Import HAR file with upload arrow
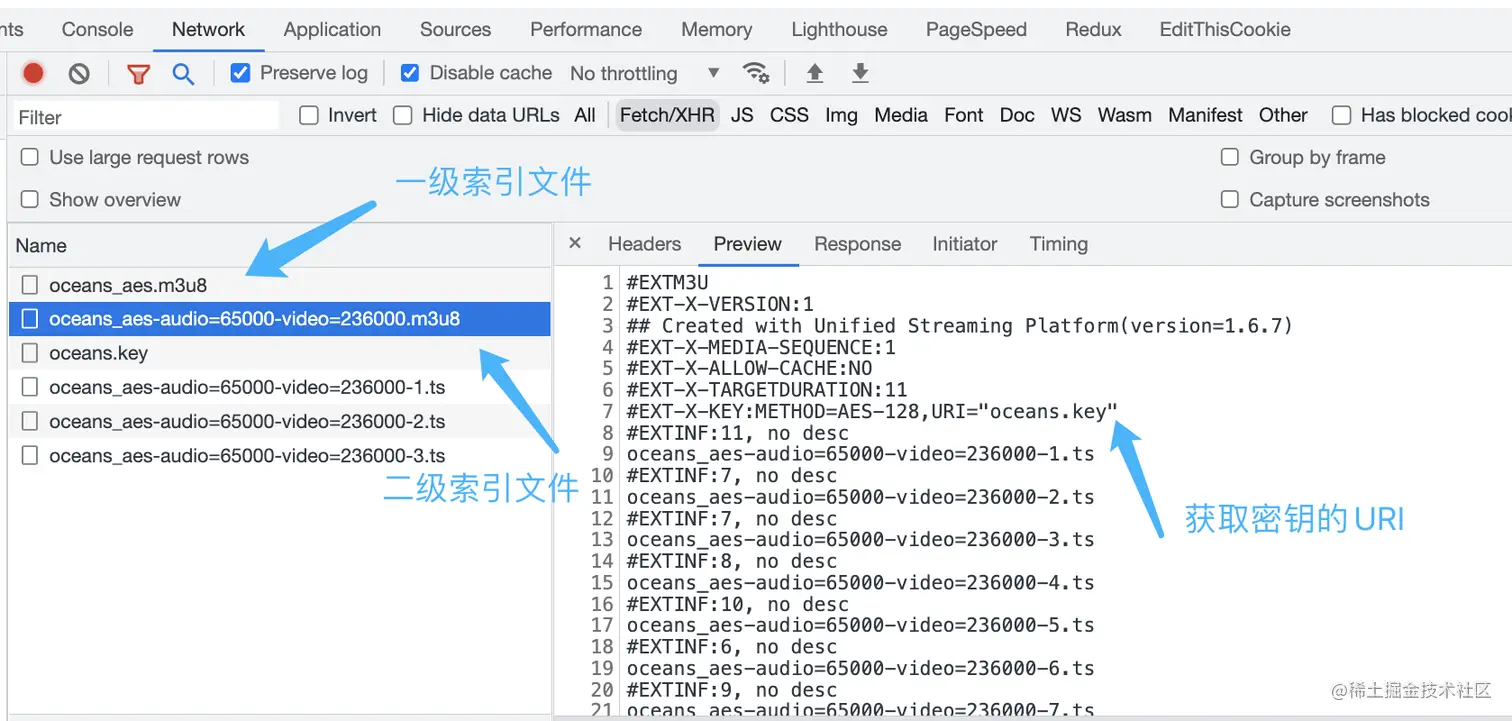Image resolution: width=1512 pixels, height=721 pixels. point(815,73)
